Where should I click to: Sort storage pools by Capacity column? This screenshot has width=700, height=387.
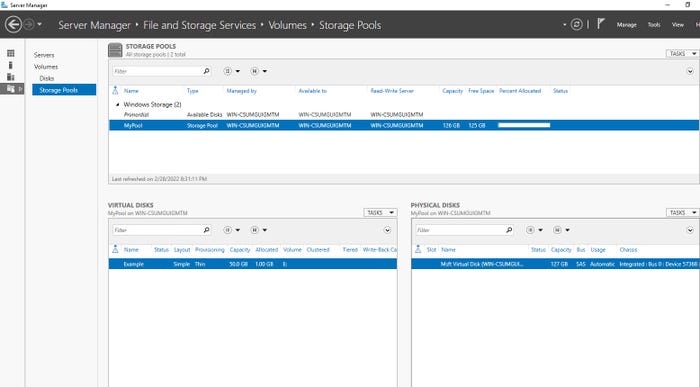point(452,91)
